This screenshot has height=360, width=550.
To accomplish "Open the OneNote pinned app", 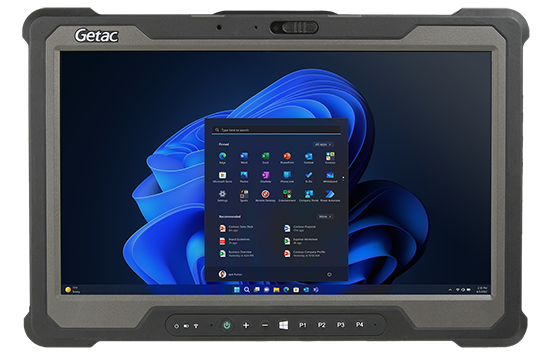I will 266,176.
